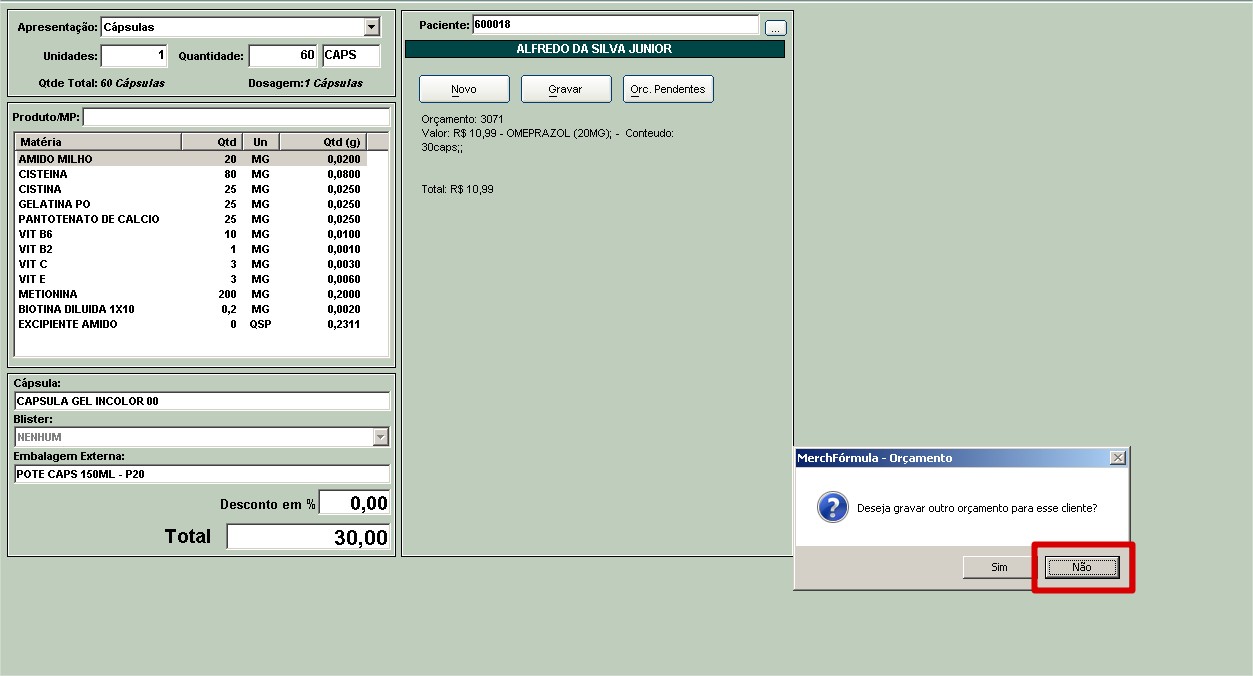Click Não in the Orçamento dialog
1253x676 pixels.
pos(1081,567)
